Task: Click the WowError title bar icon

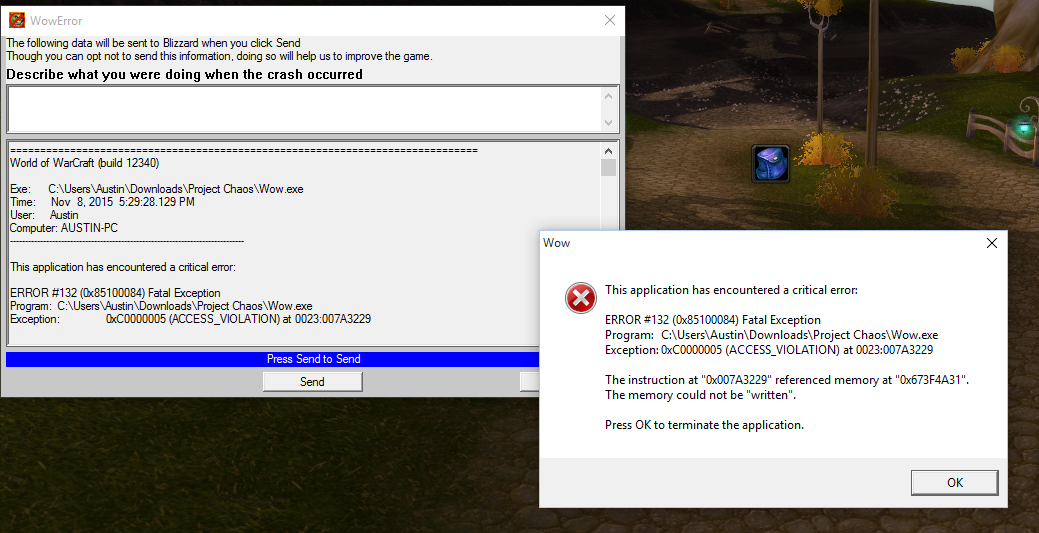Action: pyautogui.click(x=17, y=21)
